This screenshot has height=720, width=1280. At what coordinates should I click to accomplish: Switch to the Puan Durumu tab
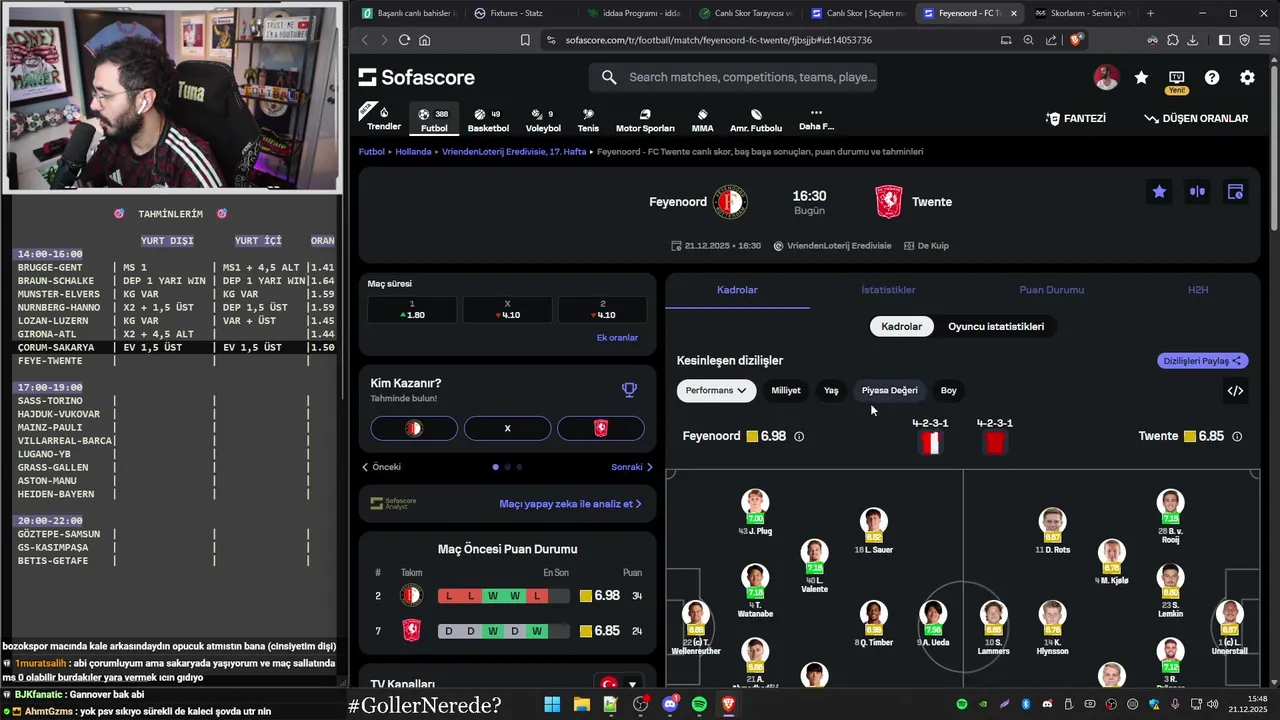click(x=1051, y=290)
